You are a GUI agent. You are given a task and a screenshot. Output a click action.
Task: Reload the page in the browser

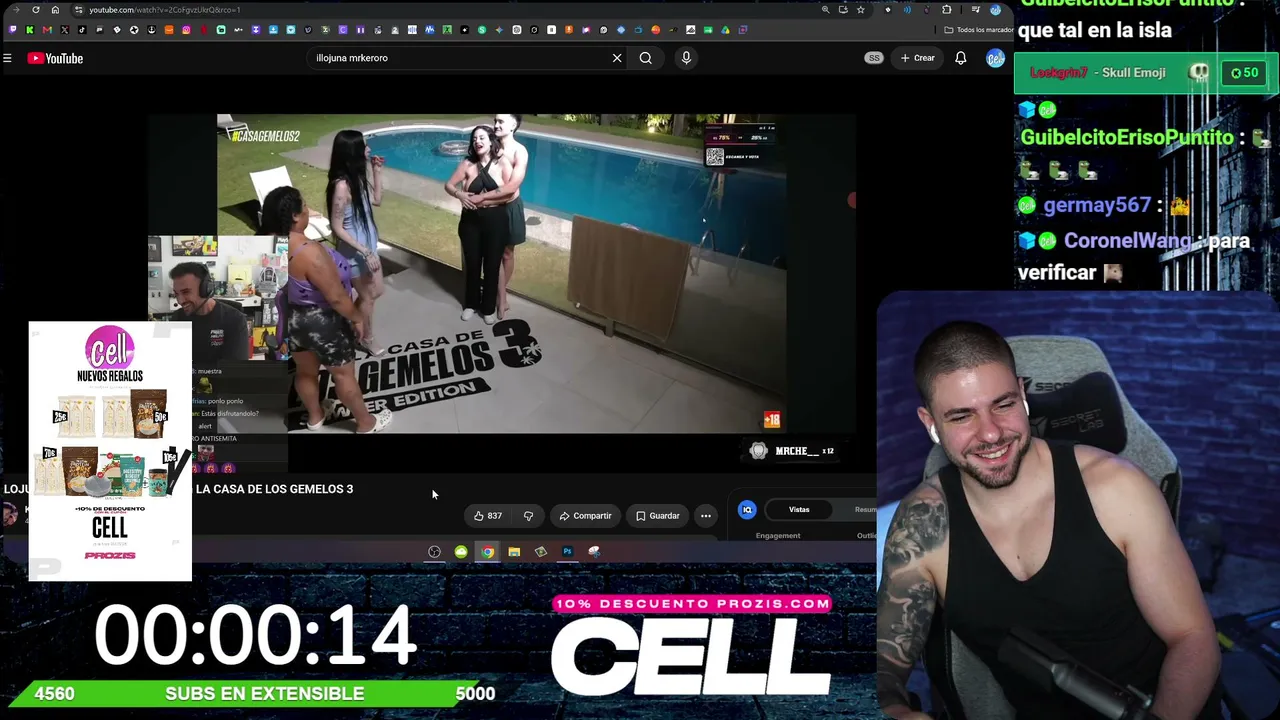[36, 10]
